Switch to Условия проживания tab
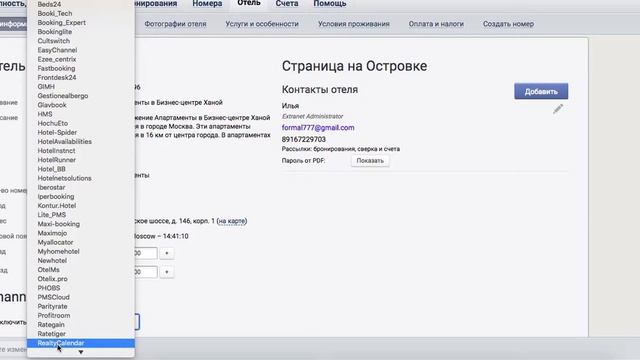The height and width of the screenshot is (360, 640). pyautogui.click(x=354, y=24)
